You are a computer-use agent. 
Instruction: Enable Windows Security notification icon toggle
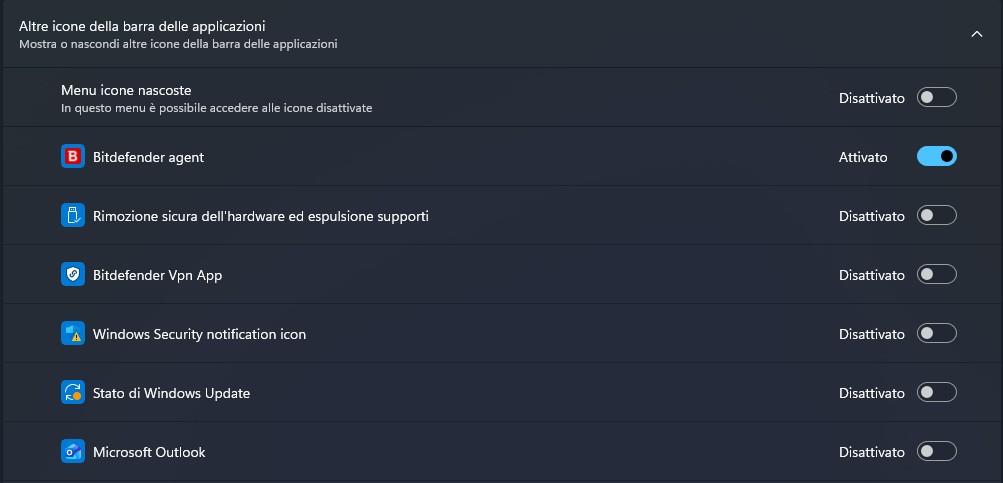pos(937,334)
